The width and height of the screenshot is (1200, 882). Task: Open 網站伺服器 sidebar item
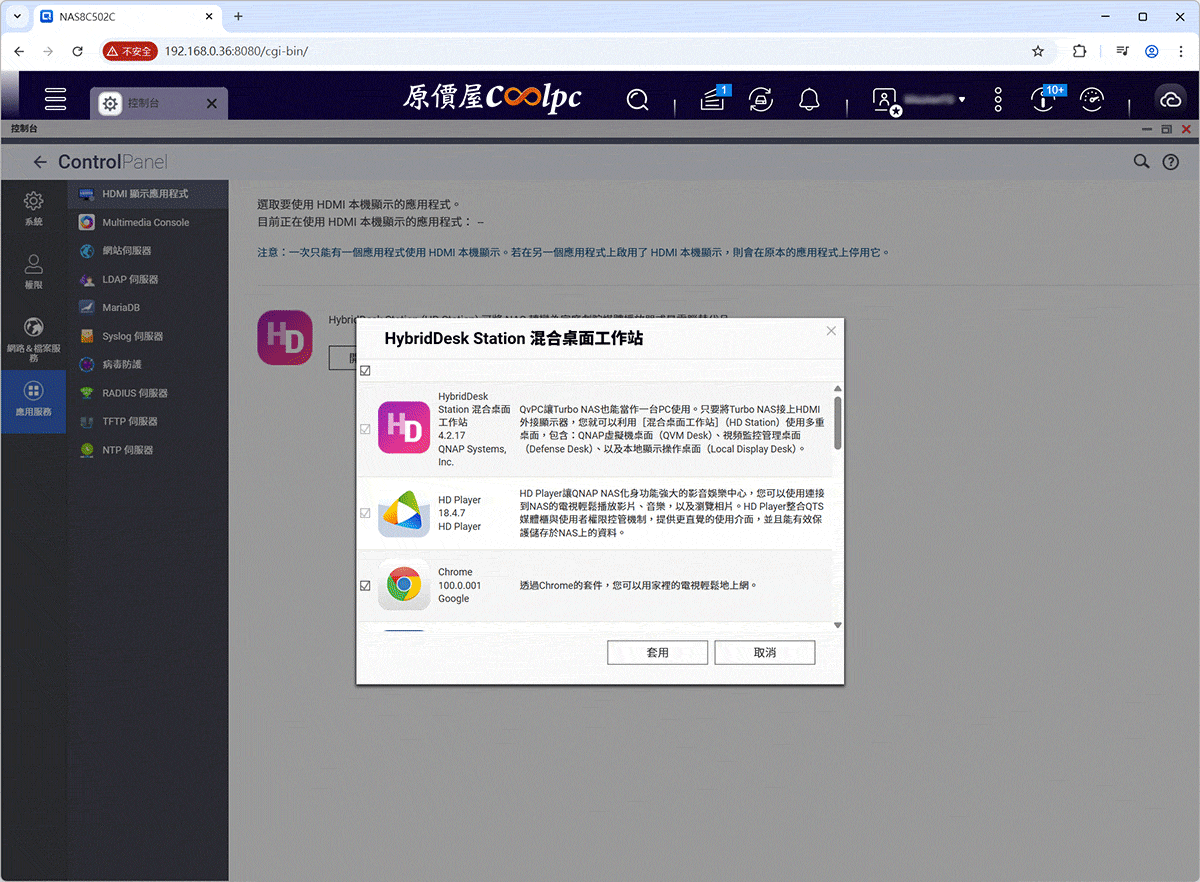pos(148,251)
